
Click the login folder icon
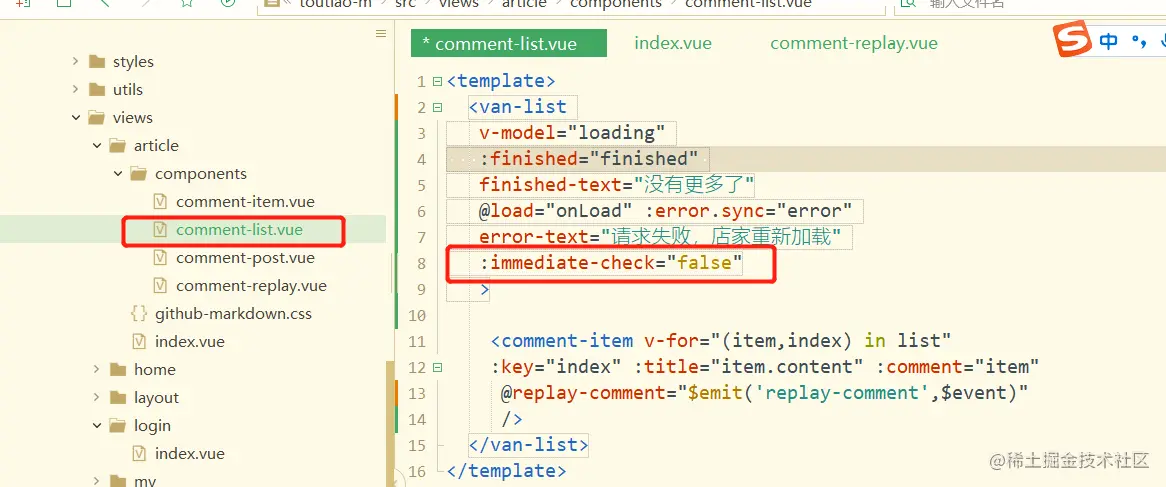117,425
